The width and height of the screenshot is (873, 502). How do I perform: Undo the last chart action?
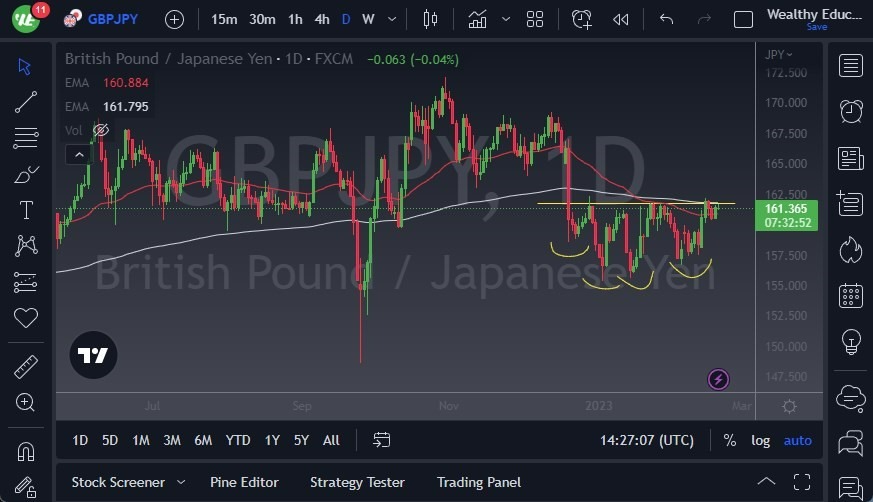[x=666, y=19]
